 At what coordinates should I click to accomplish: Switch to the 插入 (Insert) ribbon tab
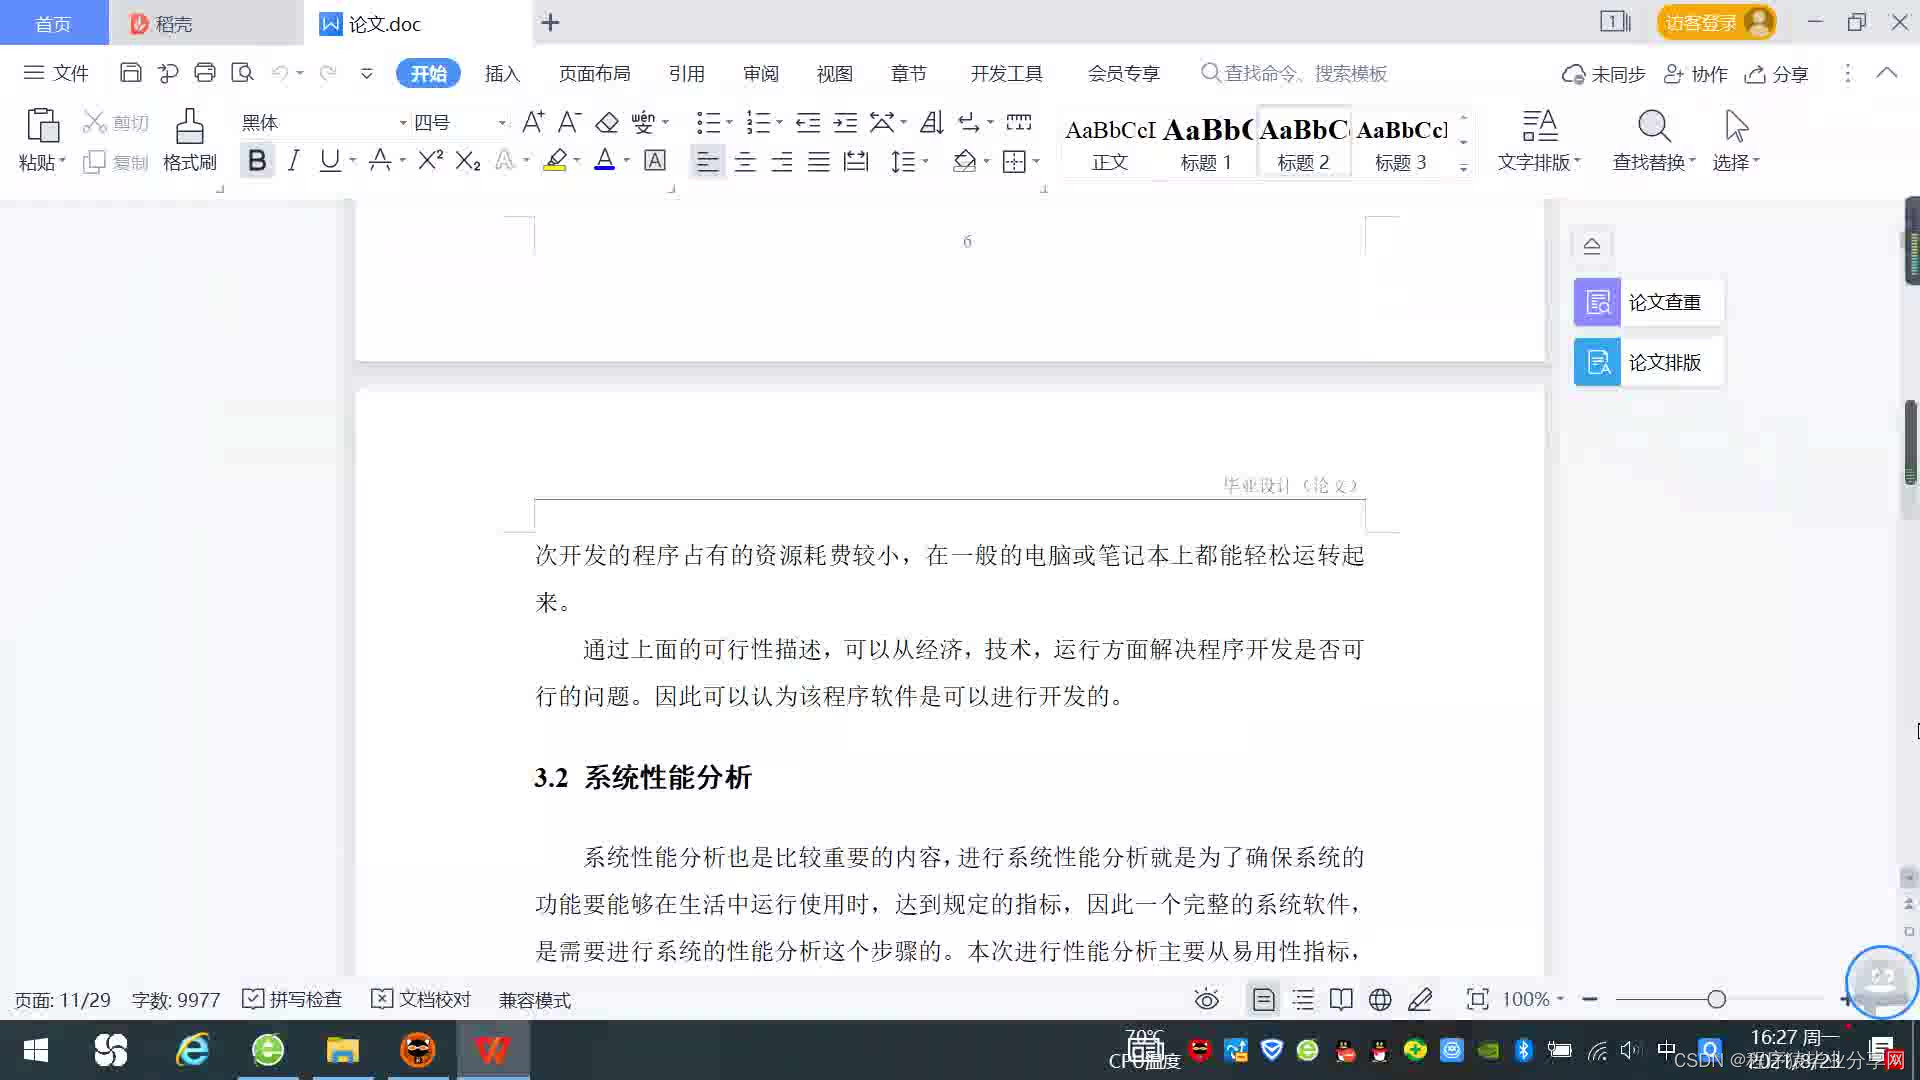pos(502,73)
